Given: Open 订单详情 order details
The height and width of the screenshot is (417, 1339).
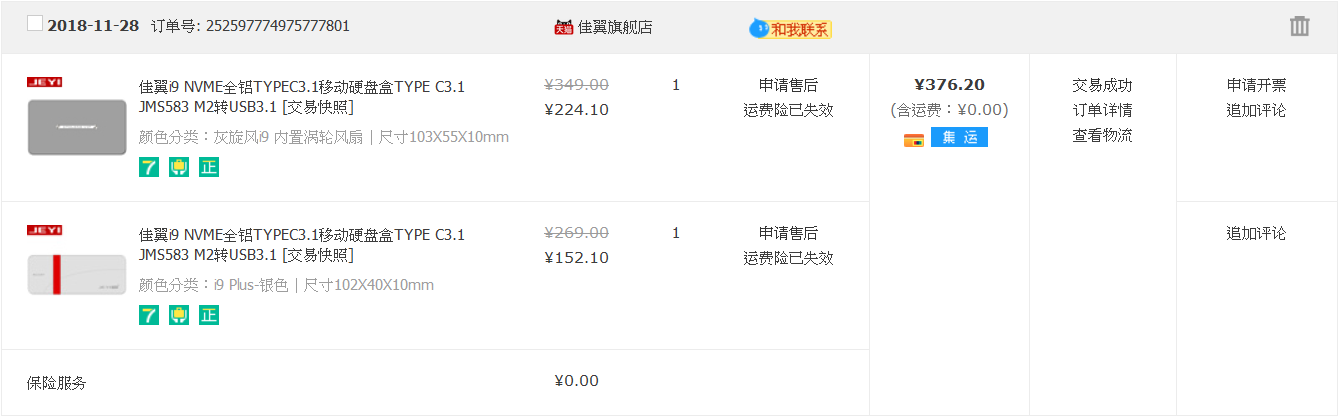Looking at the screenshot, I should coord(1103,110).
